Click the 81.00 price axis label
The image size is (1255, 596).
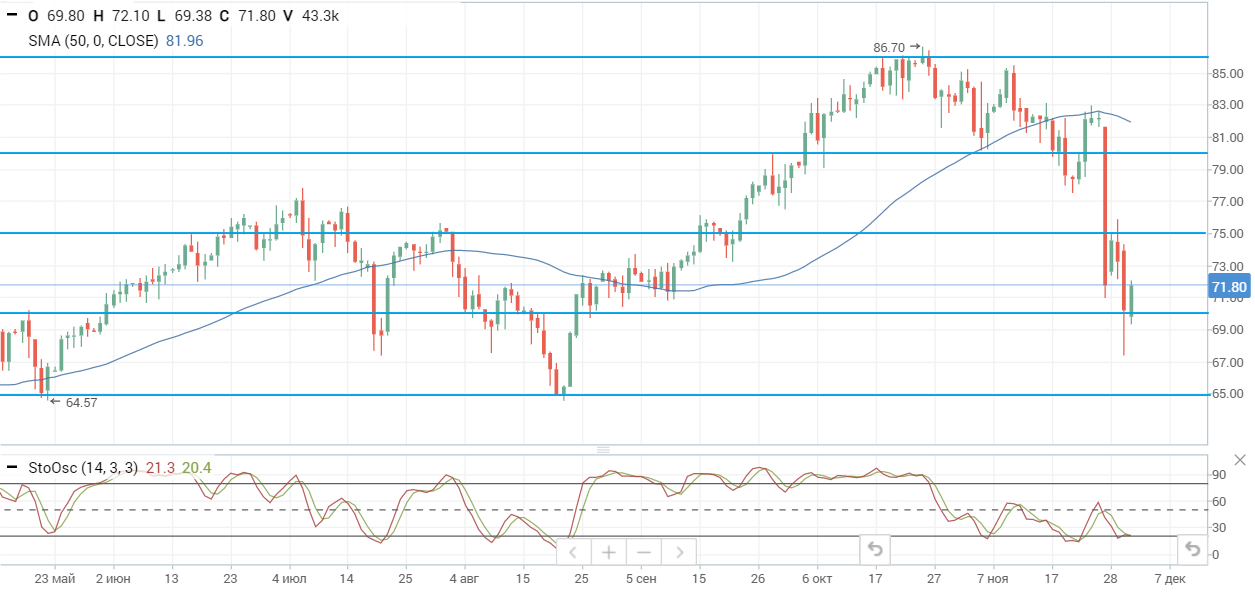pos(1226,137)
